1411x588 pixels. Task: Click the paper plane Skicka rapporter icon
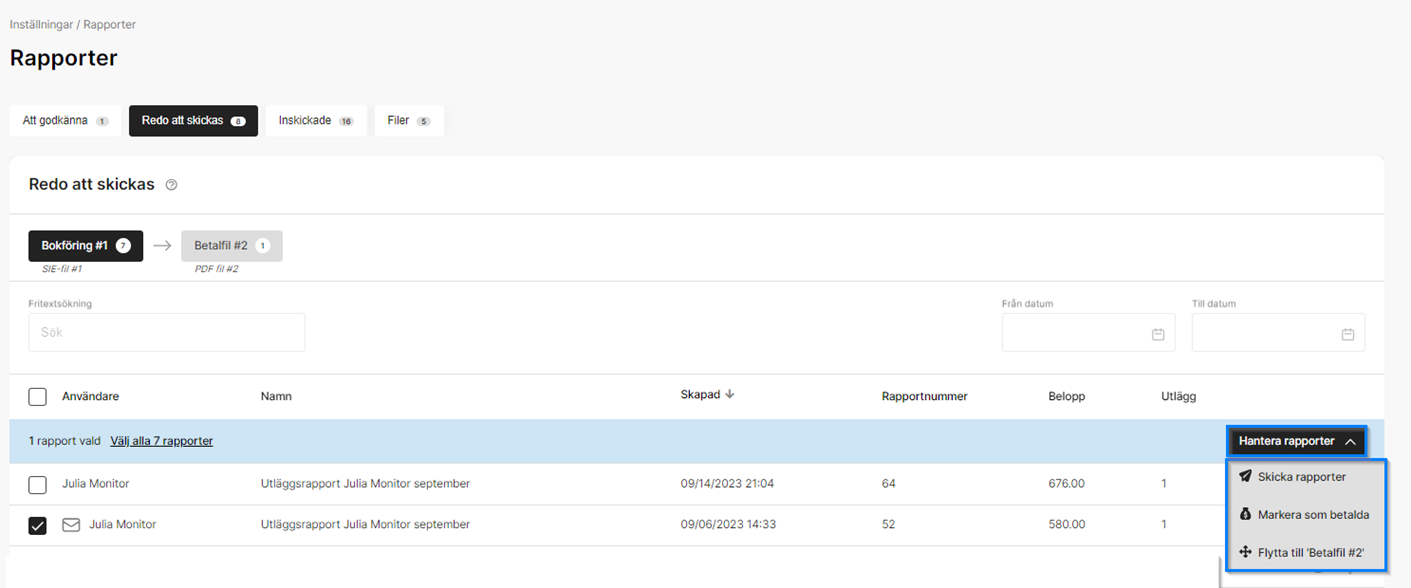[1245, 477]
